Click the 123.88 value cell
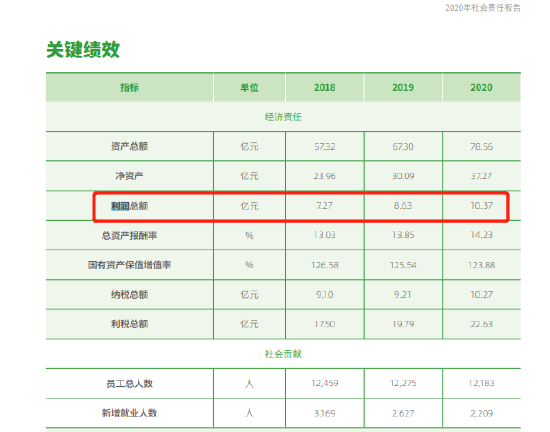The width and height of the screenshot is (550, 432). [482, 265]
